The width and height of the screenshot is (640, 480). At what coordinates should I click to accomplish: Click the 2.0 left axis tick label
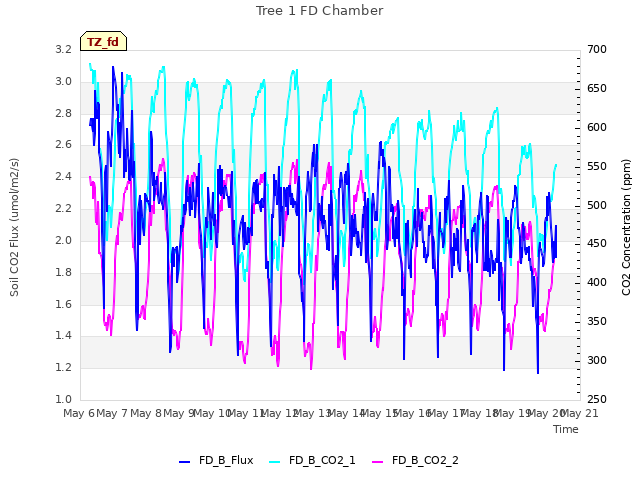click(63, 240)
